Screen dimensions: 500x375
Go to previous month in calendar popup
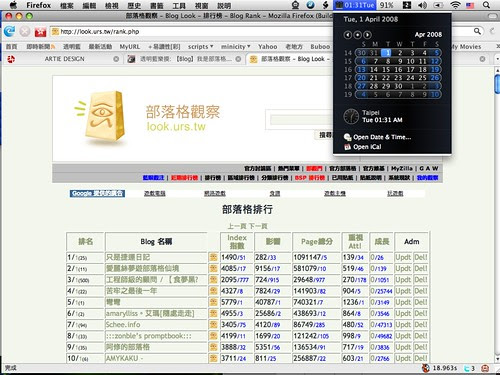click(347, 35)
